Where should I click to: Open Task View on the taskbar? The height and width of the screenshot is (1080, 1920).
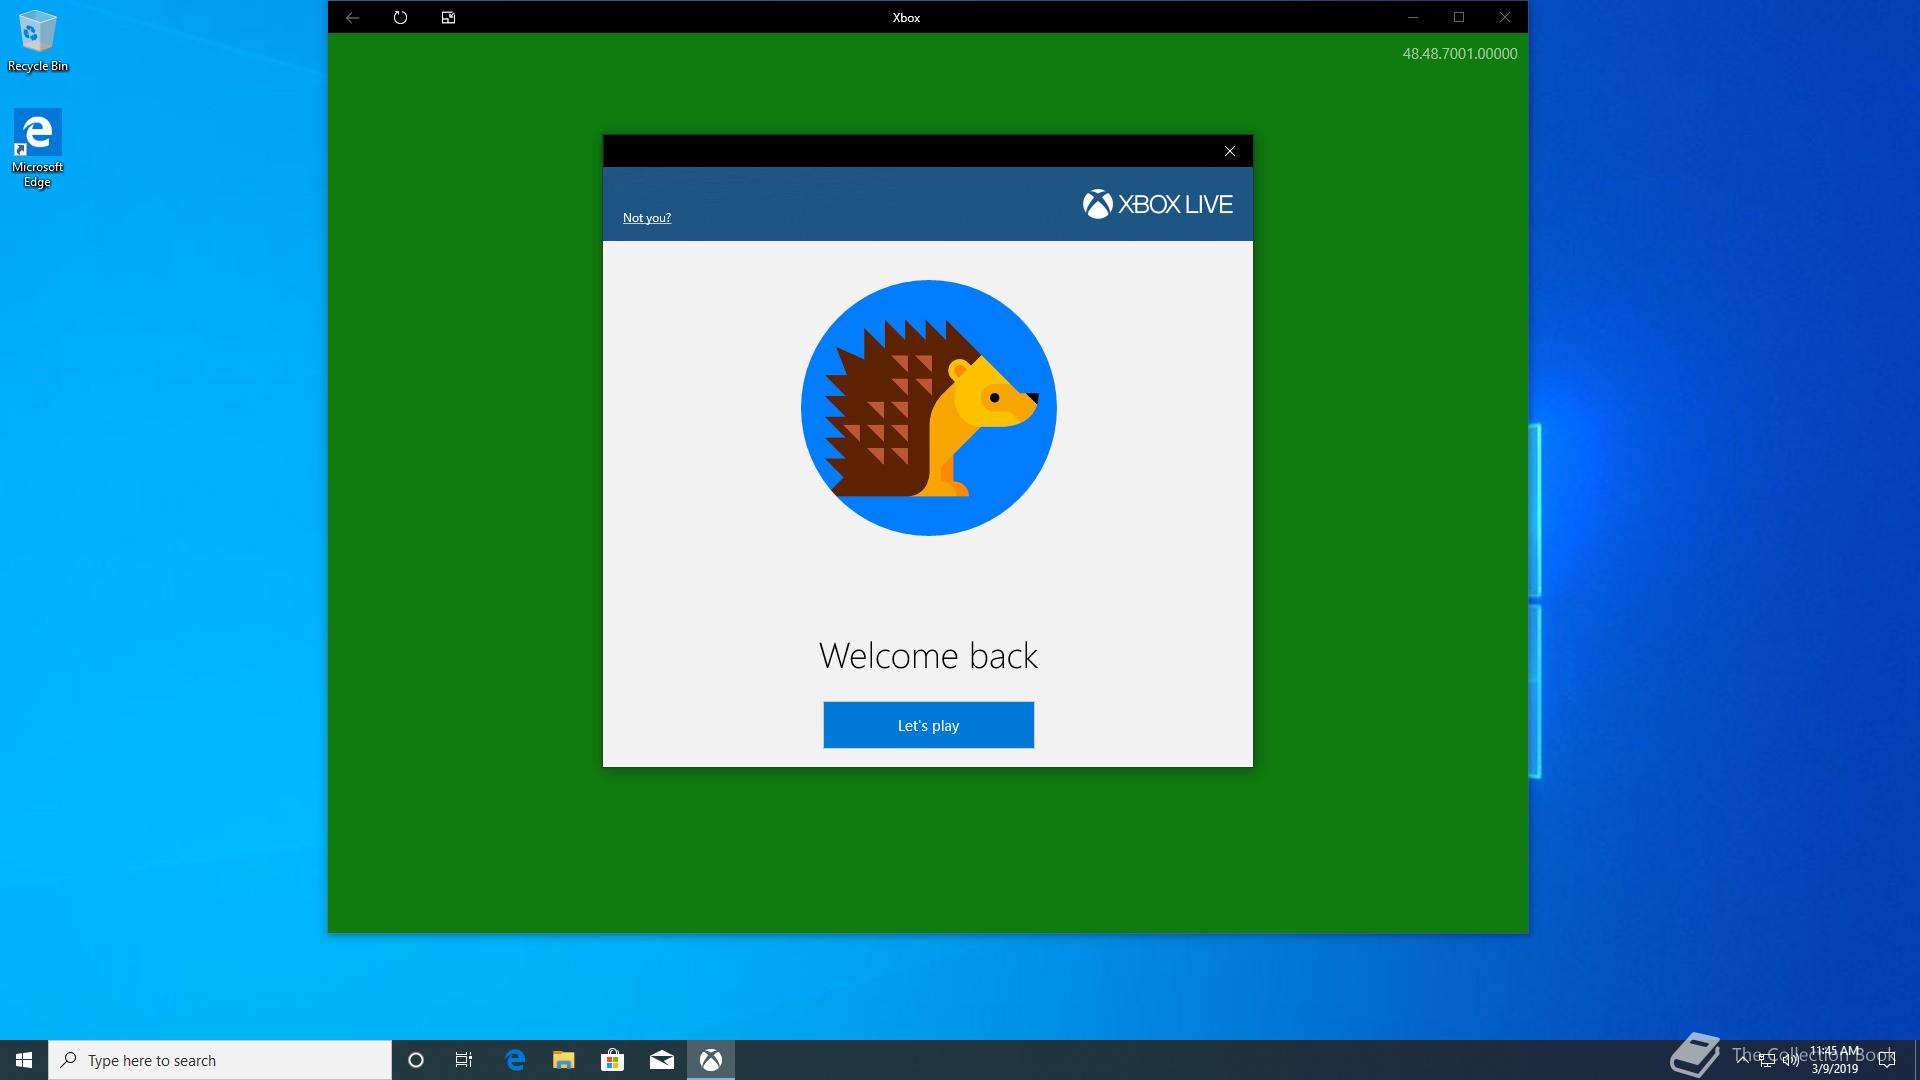click(464, 1060)
